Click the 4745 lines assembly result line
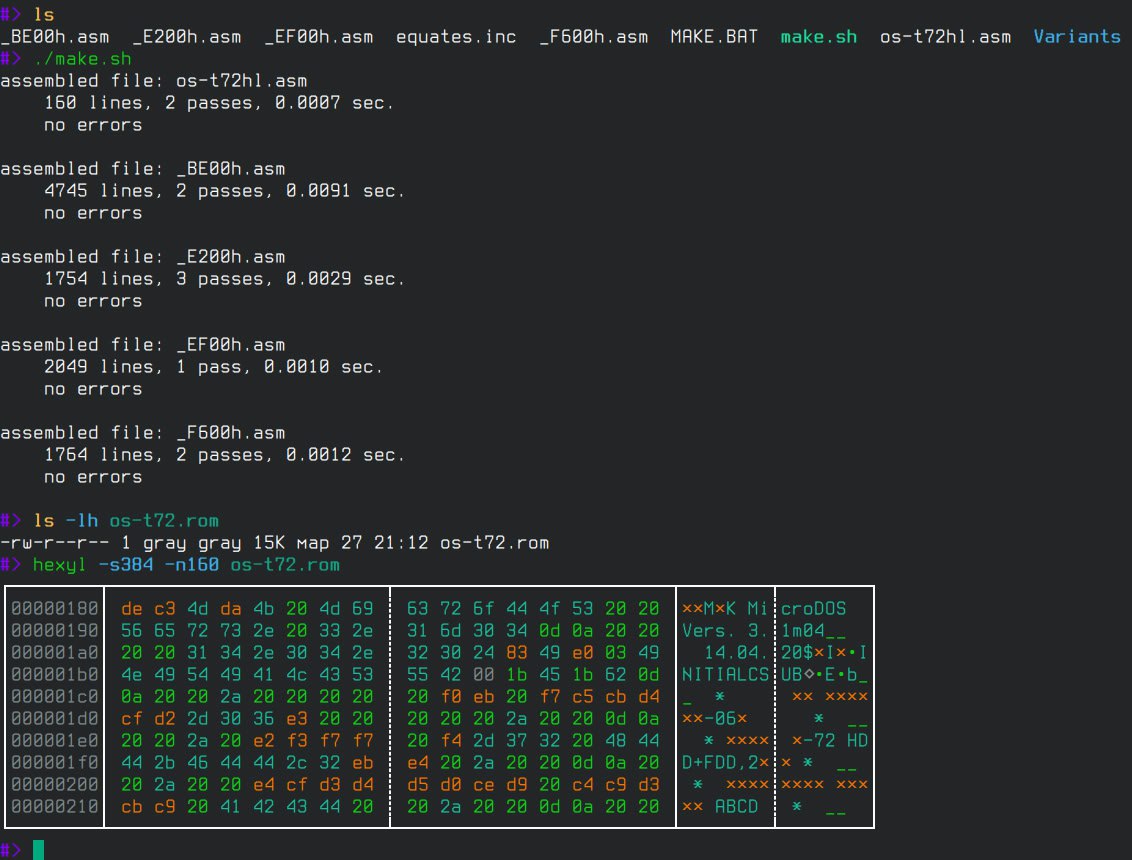 pyautogui.click(x=225, y=191)
